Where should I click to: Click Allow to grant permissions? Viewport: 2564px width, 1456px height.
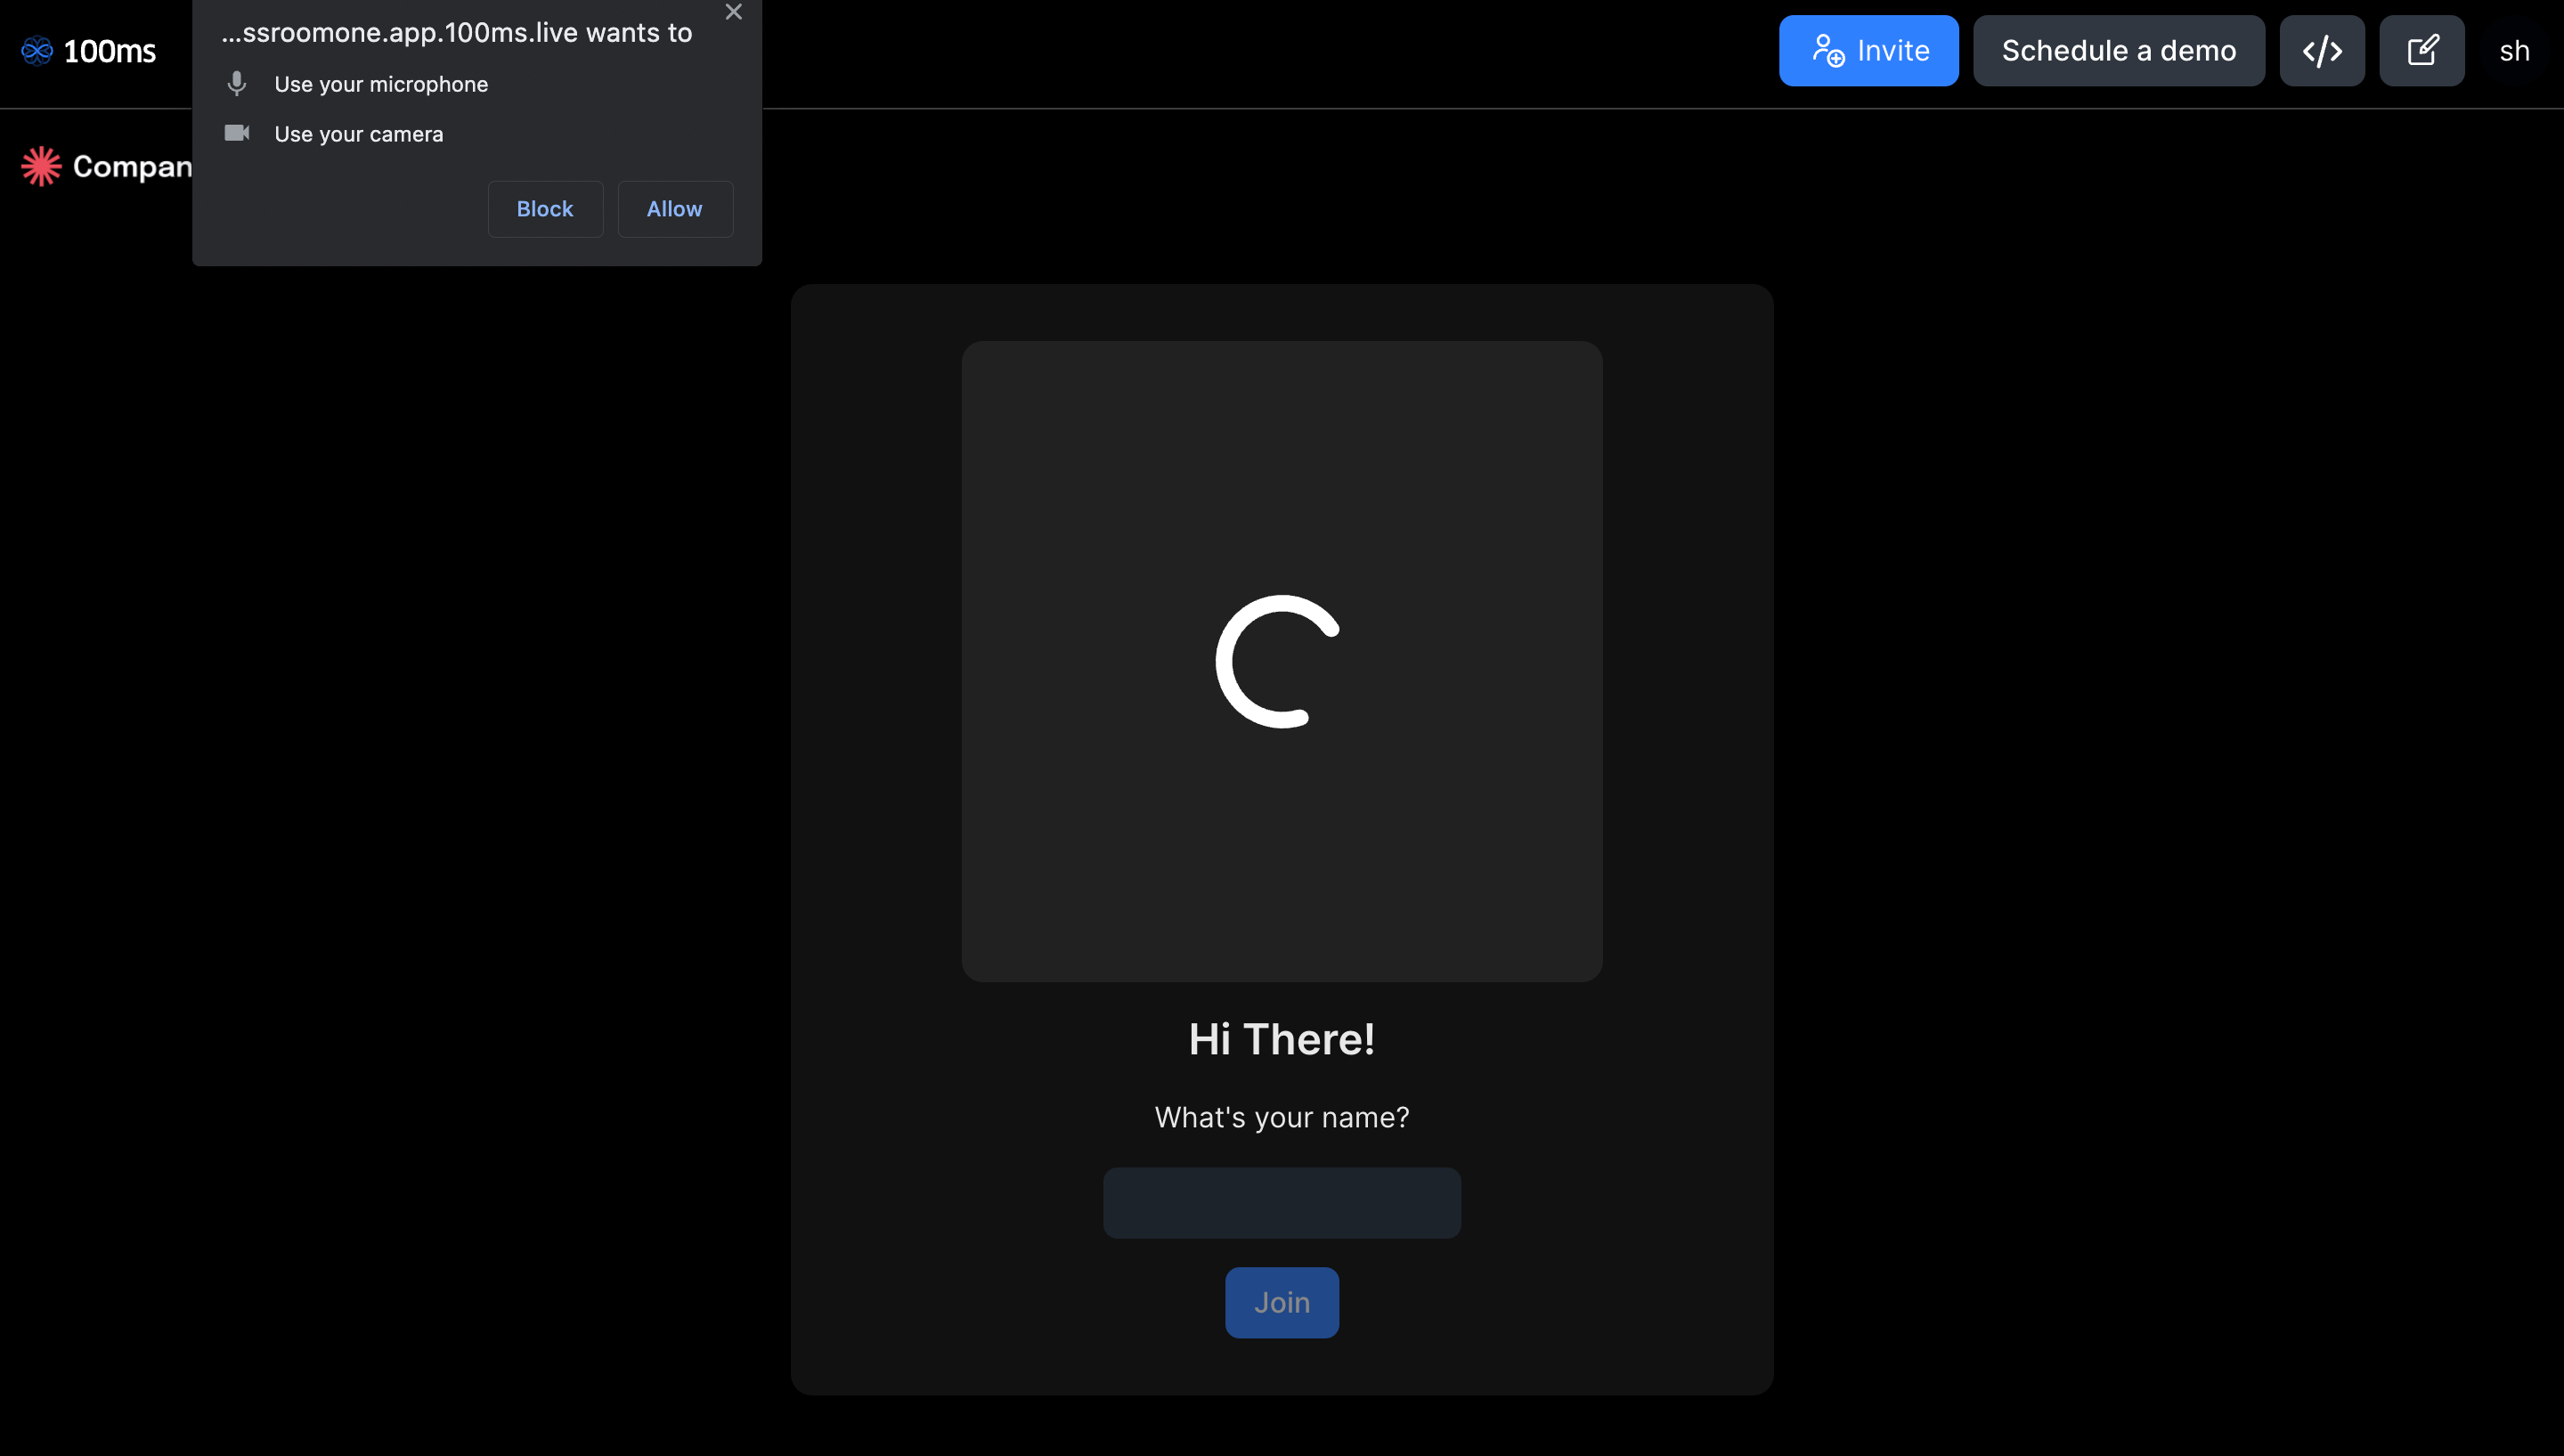pyautogui.click(x=672, y=207)
